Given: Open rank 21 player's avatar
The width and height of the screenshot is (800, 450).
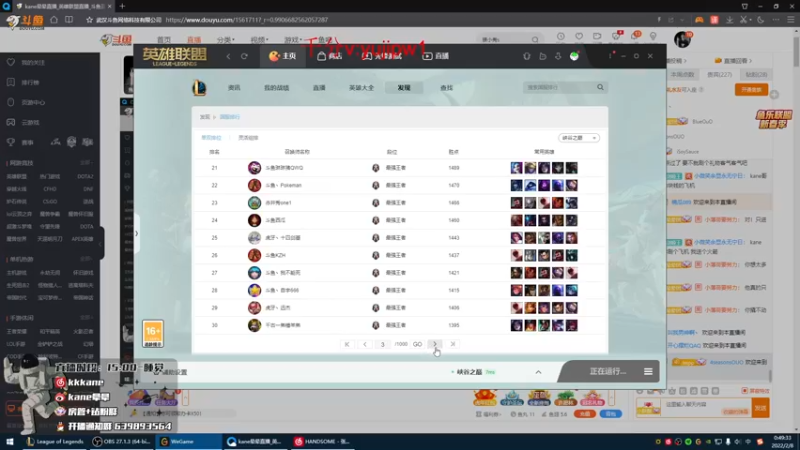Looking at the screenshot, I should [x=254, y=167].
